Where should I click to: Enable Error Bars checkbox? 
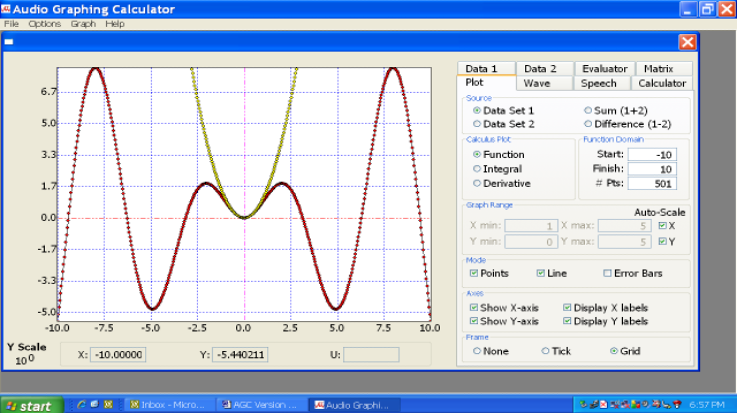(x=607, y=273)
